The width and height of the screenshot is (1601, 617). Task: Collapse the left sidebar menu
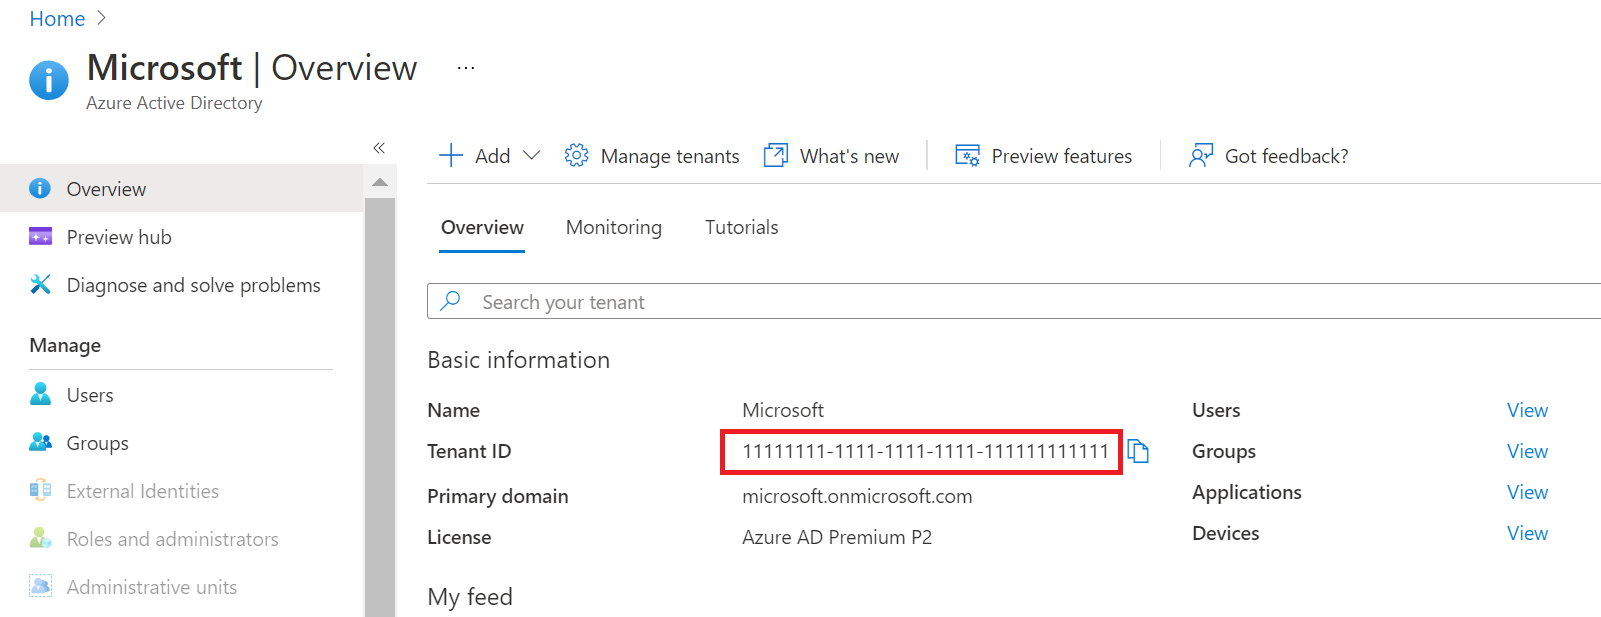pyautogui.click(x=379, y=148)
